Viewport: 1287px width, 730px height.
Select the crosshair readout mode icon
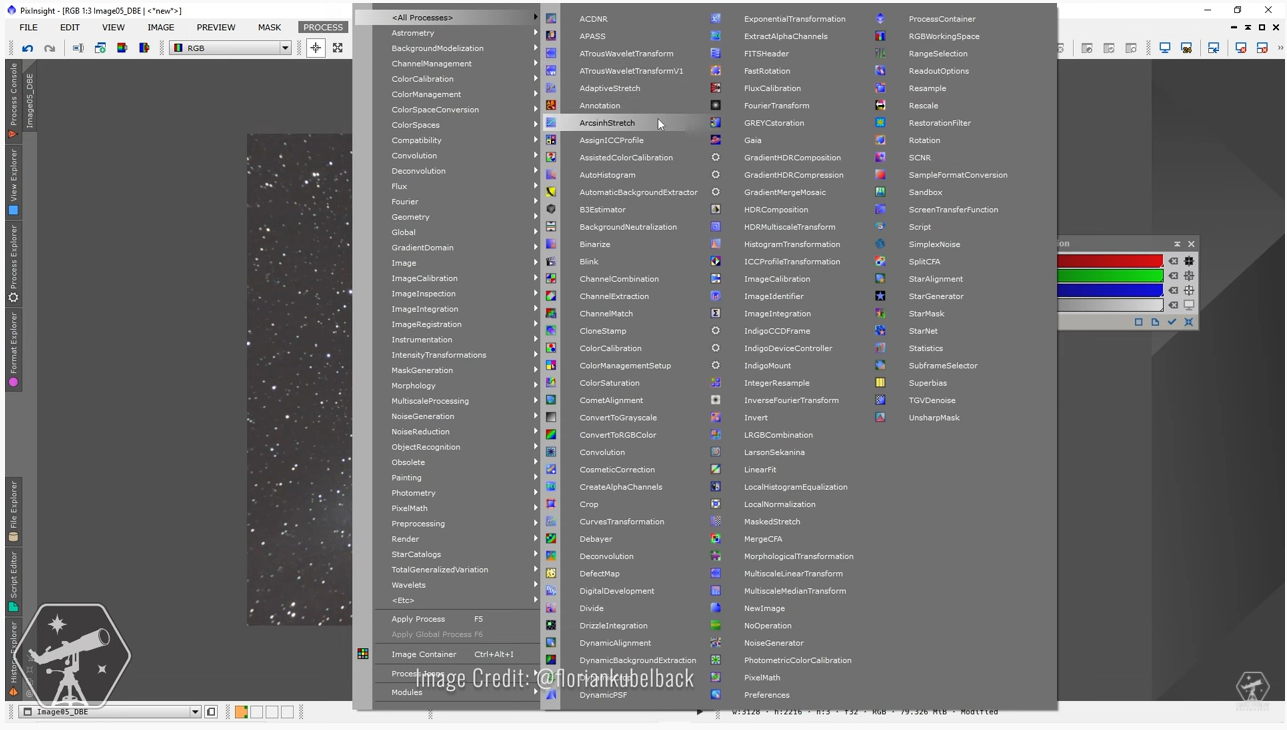pyautogui.click(x=316, y=48)
